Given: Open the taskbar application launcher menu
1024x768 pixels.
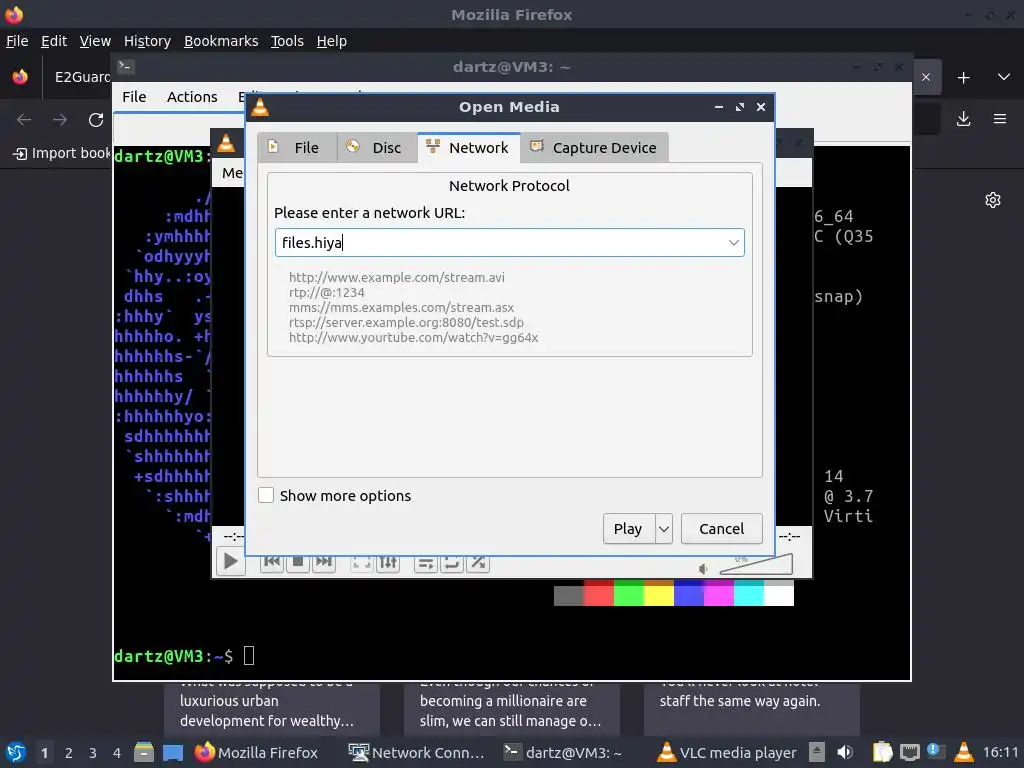Looking at the screenshot, I should coord(16,752).
